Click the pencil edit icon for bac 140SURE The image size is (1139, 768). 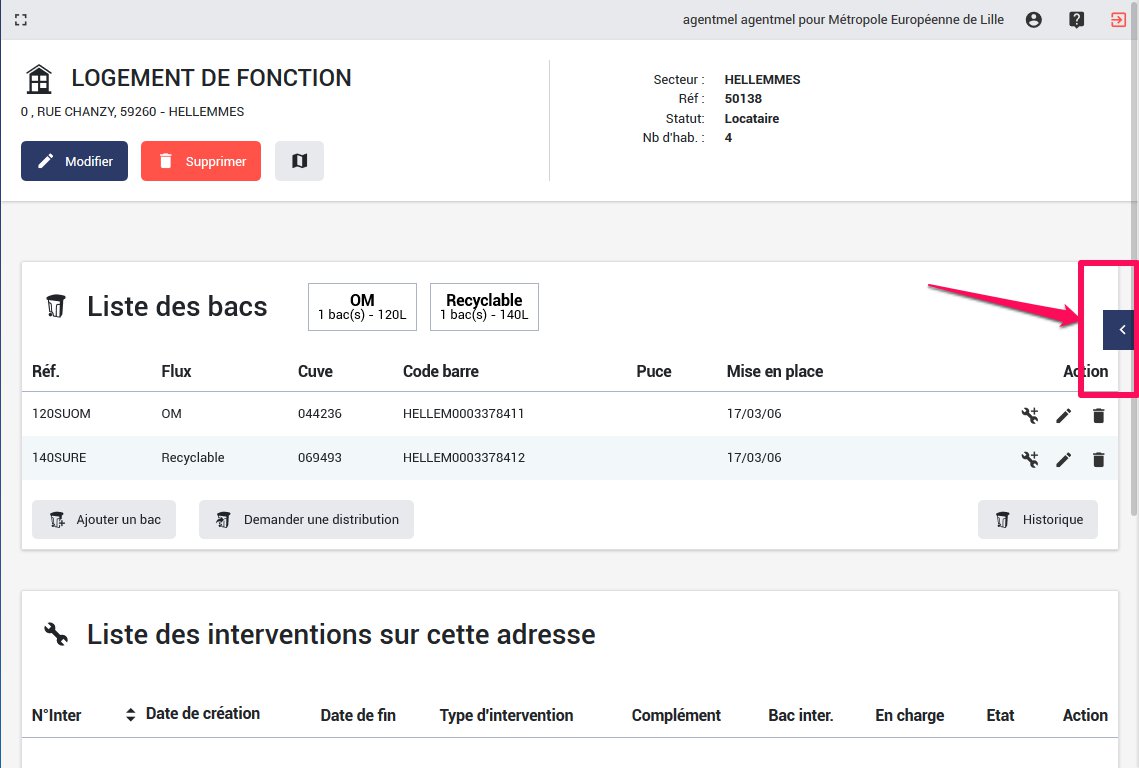tap(1063, 459)
